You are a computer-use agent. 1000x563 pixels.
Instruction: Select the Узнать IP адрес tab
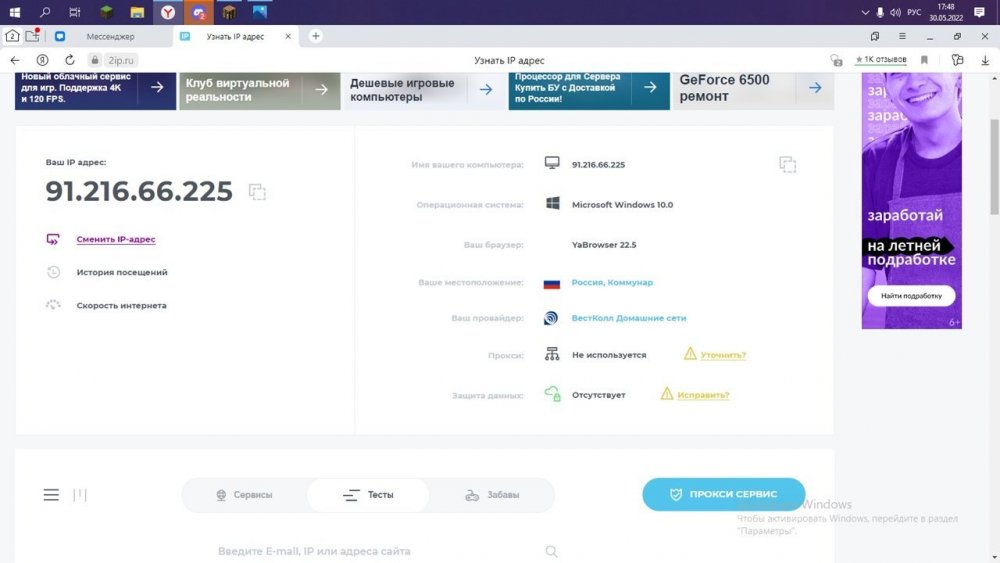(235, 36)
